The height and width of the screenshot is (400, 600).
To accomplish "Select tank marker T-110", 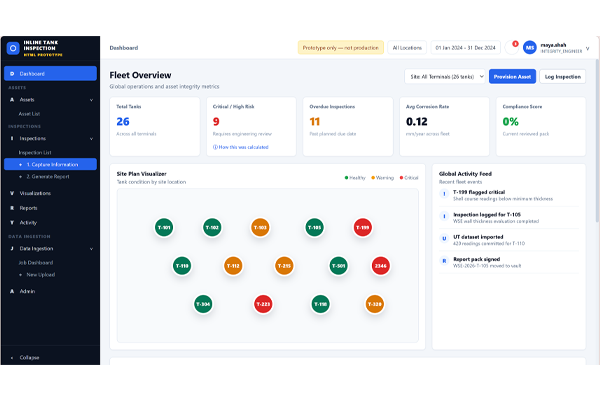I will [182, 266].
